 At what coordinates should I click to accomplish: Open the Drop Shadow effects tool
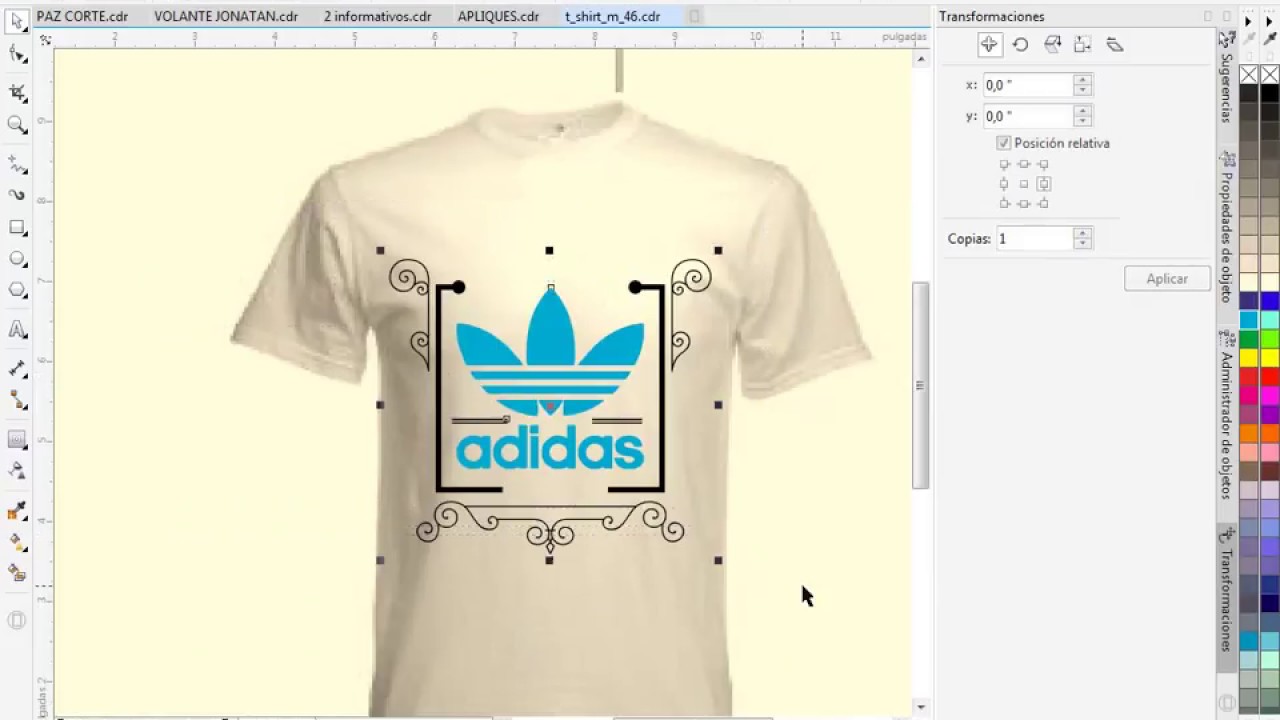[x=17, y=439]
